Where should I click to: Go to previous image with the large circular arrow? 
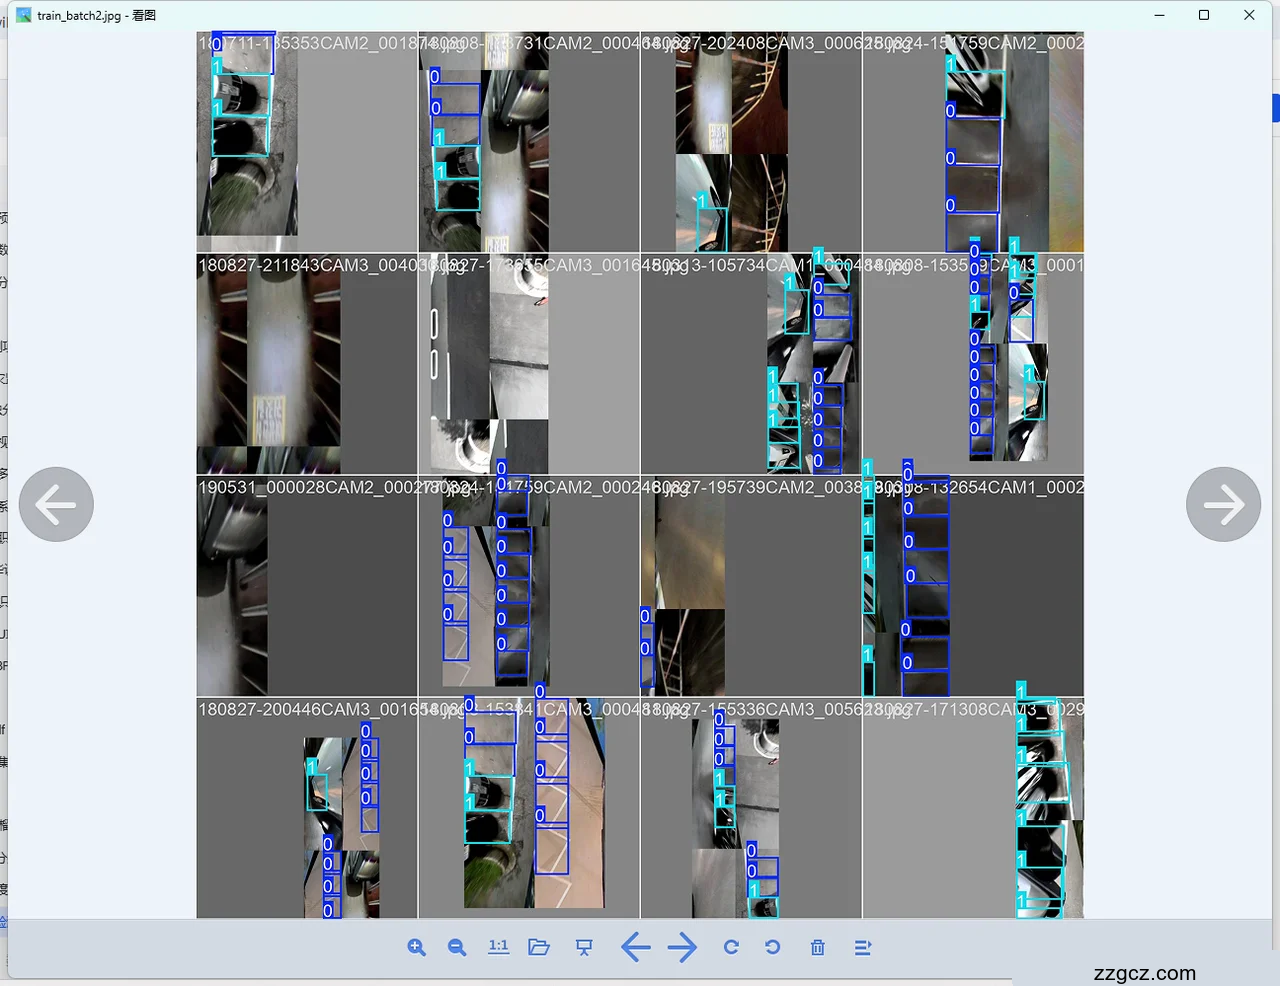(56, 504)
